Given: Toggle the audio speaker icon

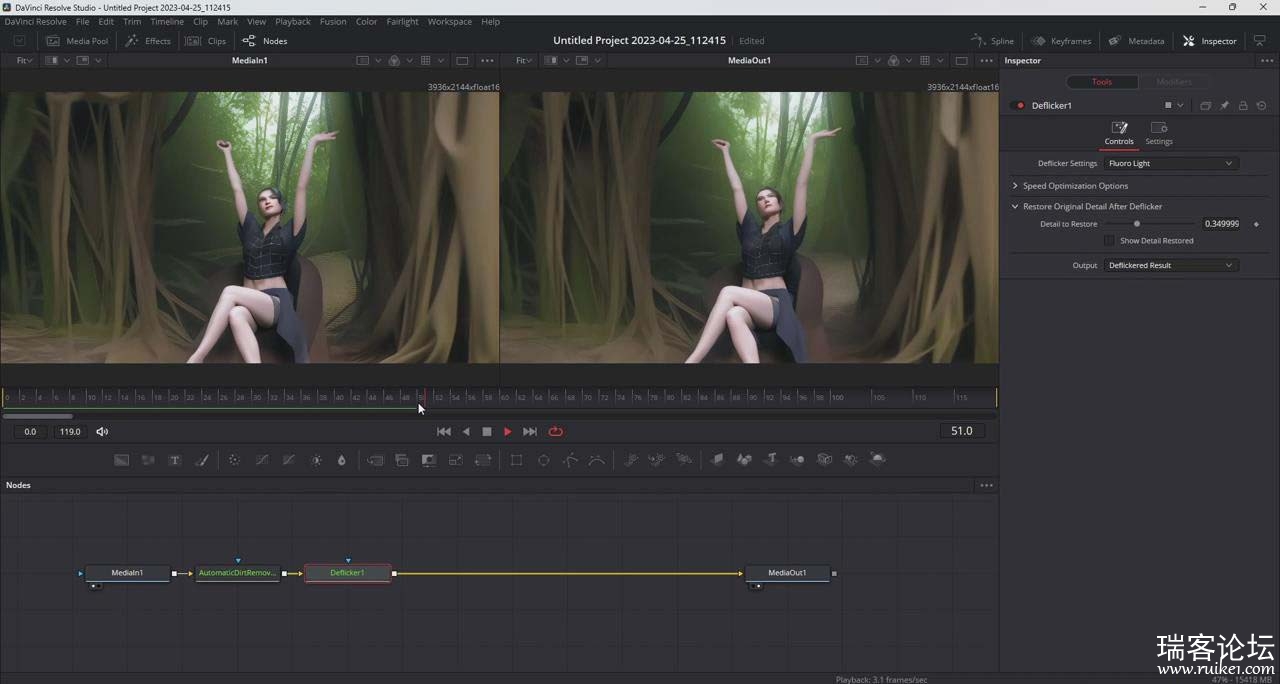Looking at the screenshot, I should 102,432.
